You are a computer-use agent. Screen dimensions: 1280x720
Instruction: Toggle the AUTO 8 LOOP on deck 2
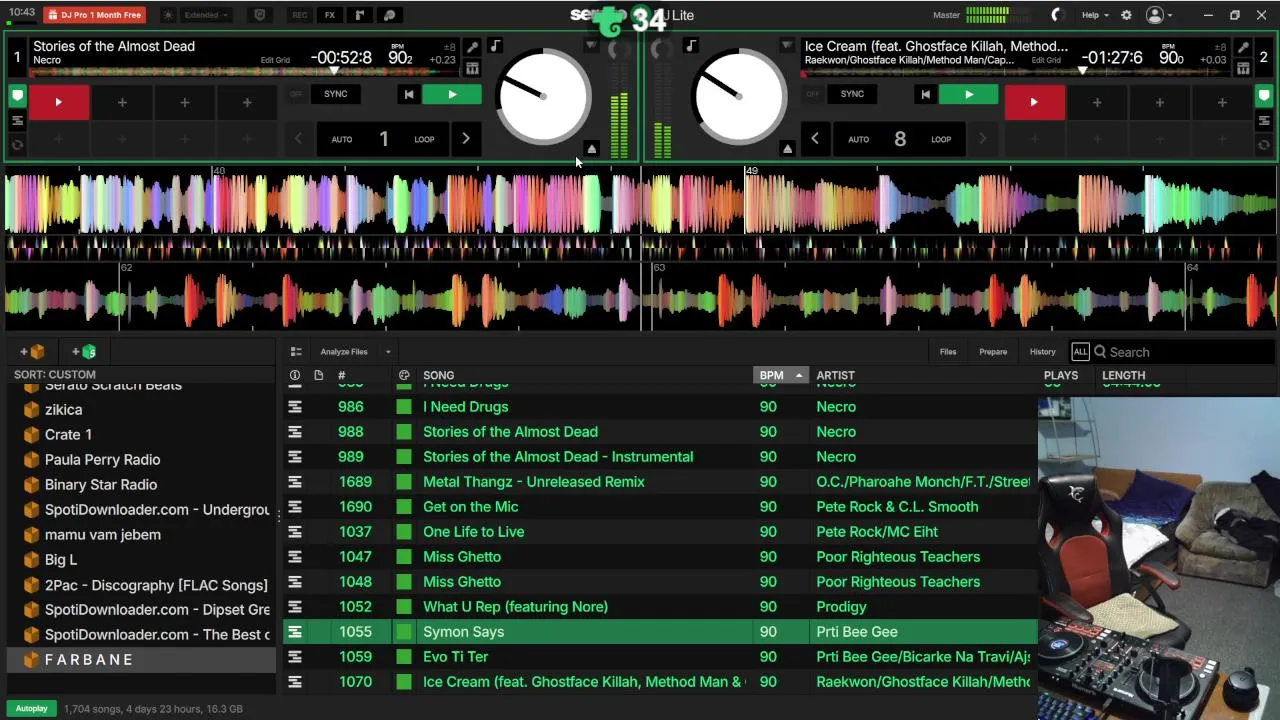[x=900, y=139]
